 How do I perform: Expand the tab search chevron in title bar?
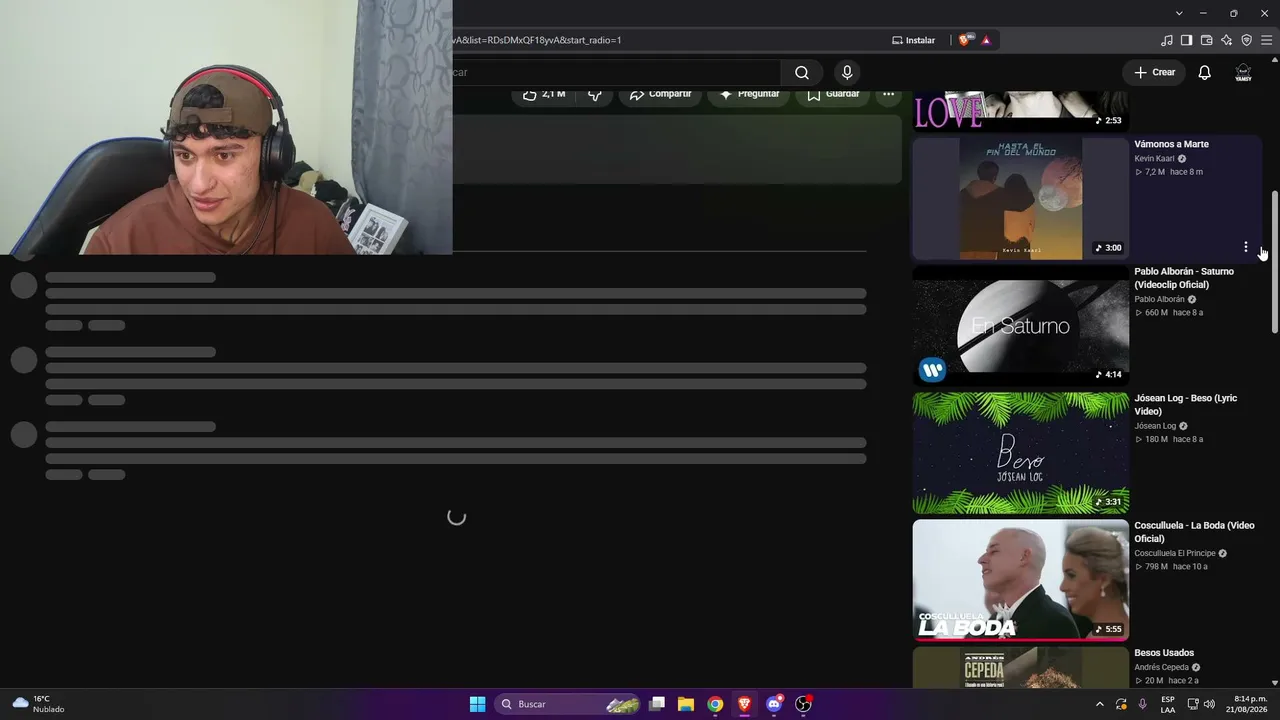(1179, 13)
